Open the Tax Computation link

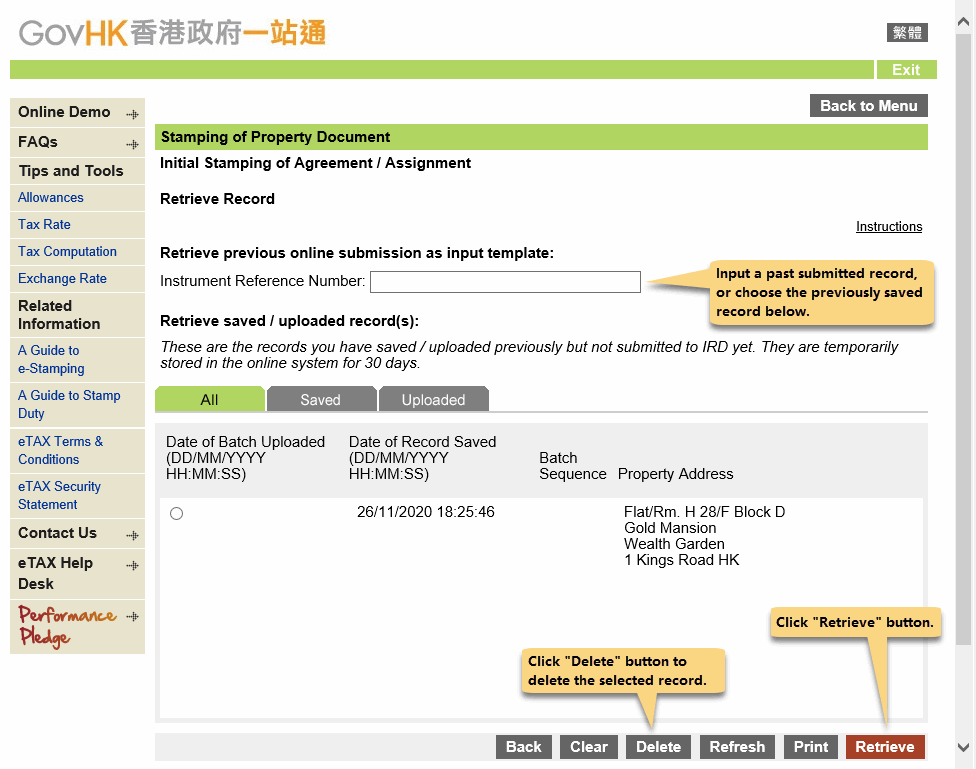pyautogui.click(x=67, y=252)
